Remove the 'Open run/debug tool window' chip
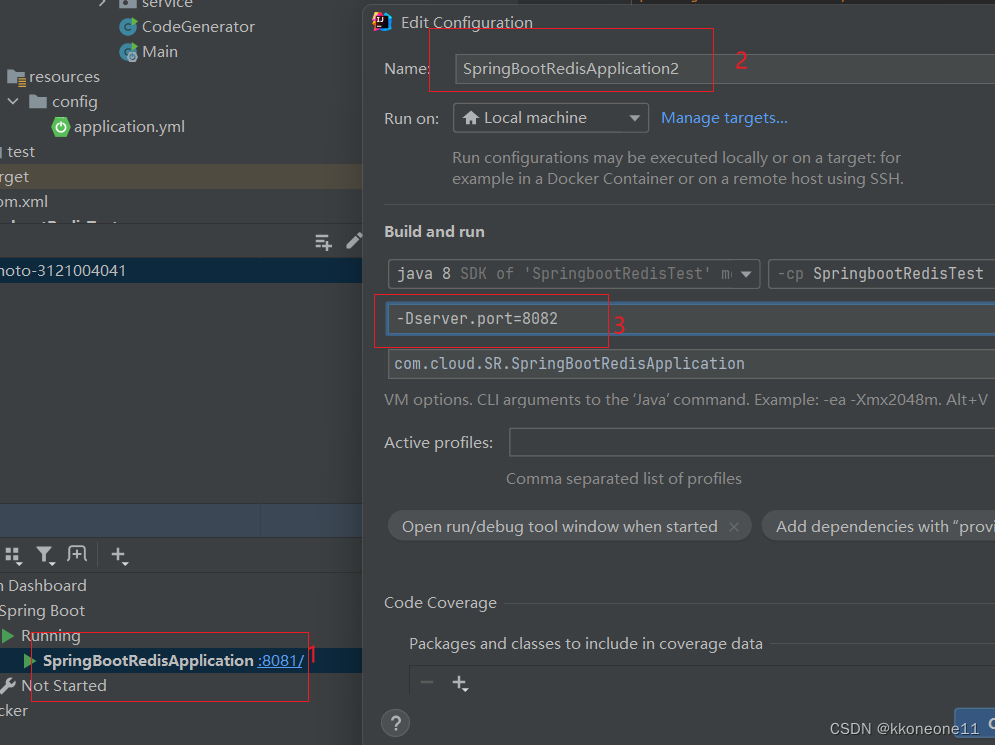995x745 pixels. [734, 527]
